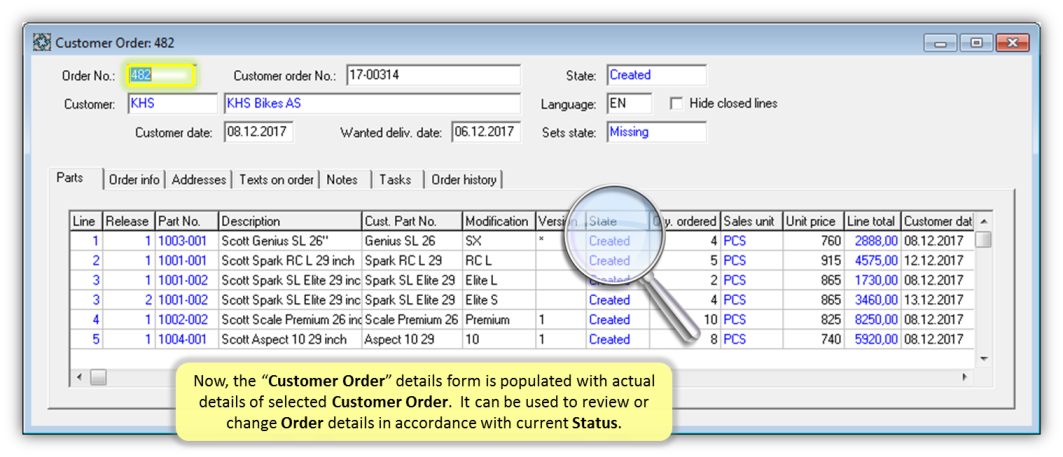Click the Wanted deliv. date field
The width and height of the screenshot is (1063, 457).
point(486,132)
